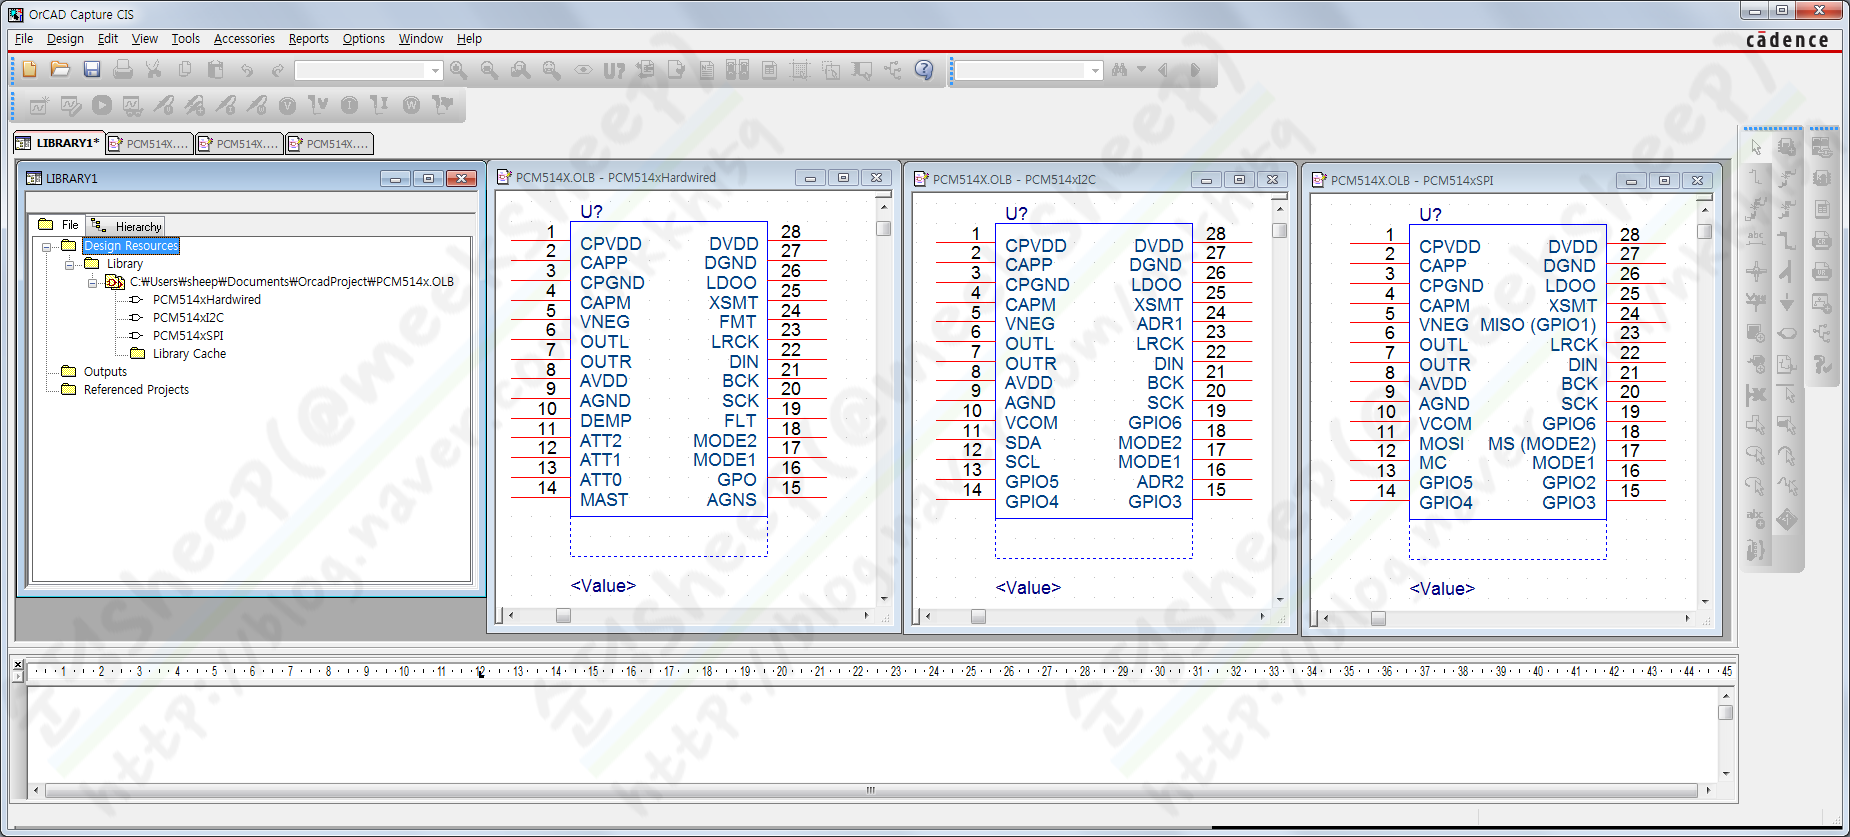This screenshot has width=1850, height=837.
Task: Open the Tools menu
Action: 185,39
